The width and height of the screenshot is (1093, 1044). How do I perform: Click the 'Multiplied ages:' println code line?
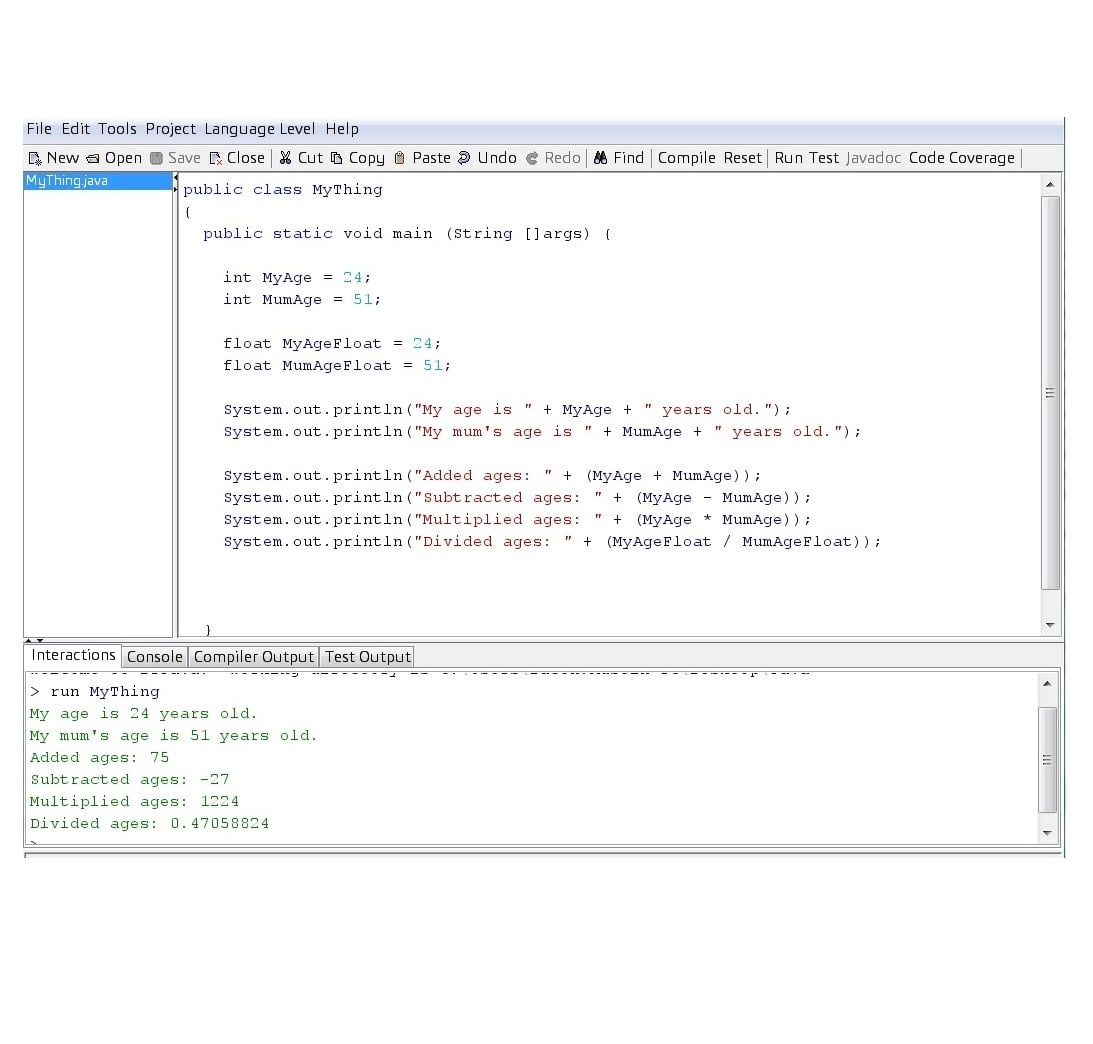pyautogui.click(x=517, y=519)
